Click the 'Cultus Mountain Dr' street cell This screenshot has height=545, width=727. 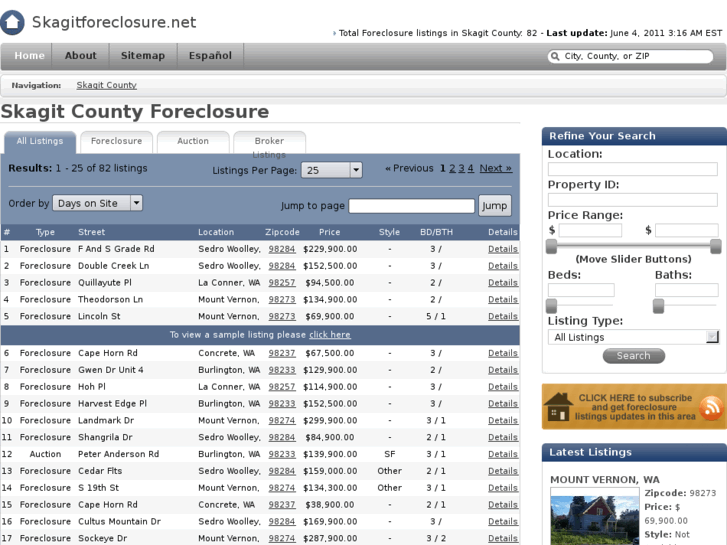coord(119,522)
